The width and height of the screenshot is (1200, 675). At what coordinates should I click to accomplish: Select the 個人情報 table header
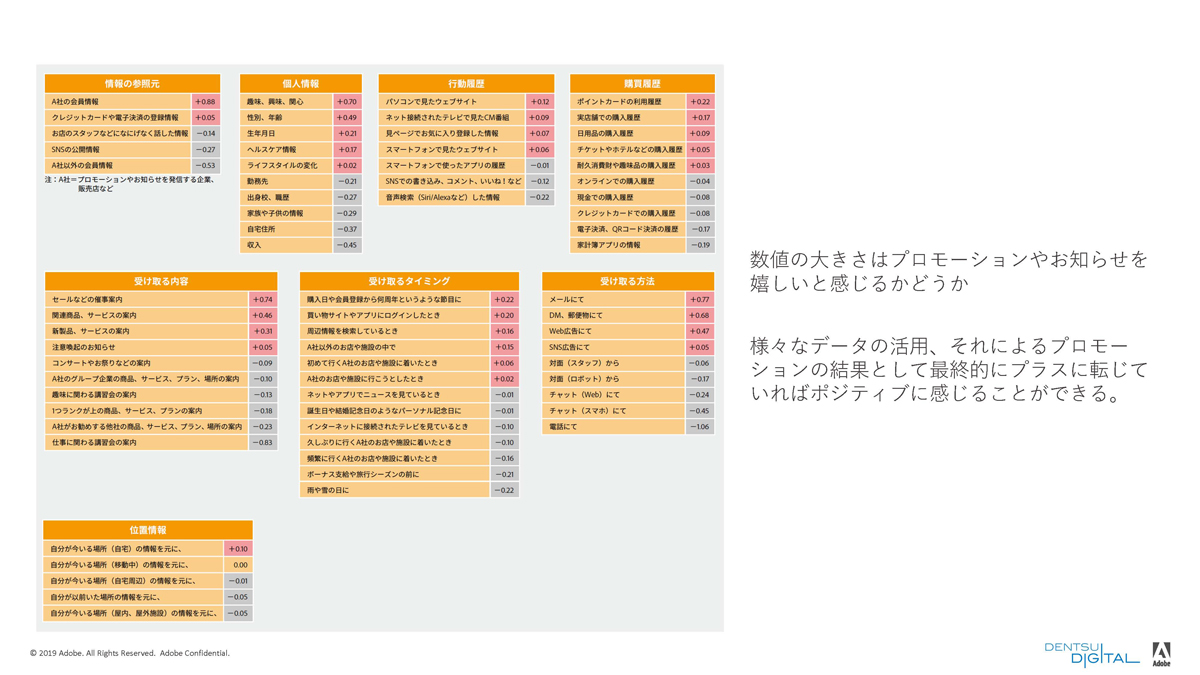pos(300,84)
